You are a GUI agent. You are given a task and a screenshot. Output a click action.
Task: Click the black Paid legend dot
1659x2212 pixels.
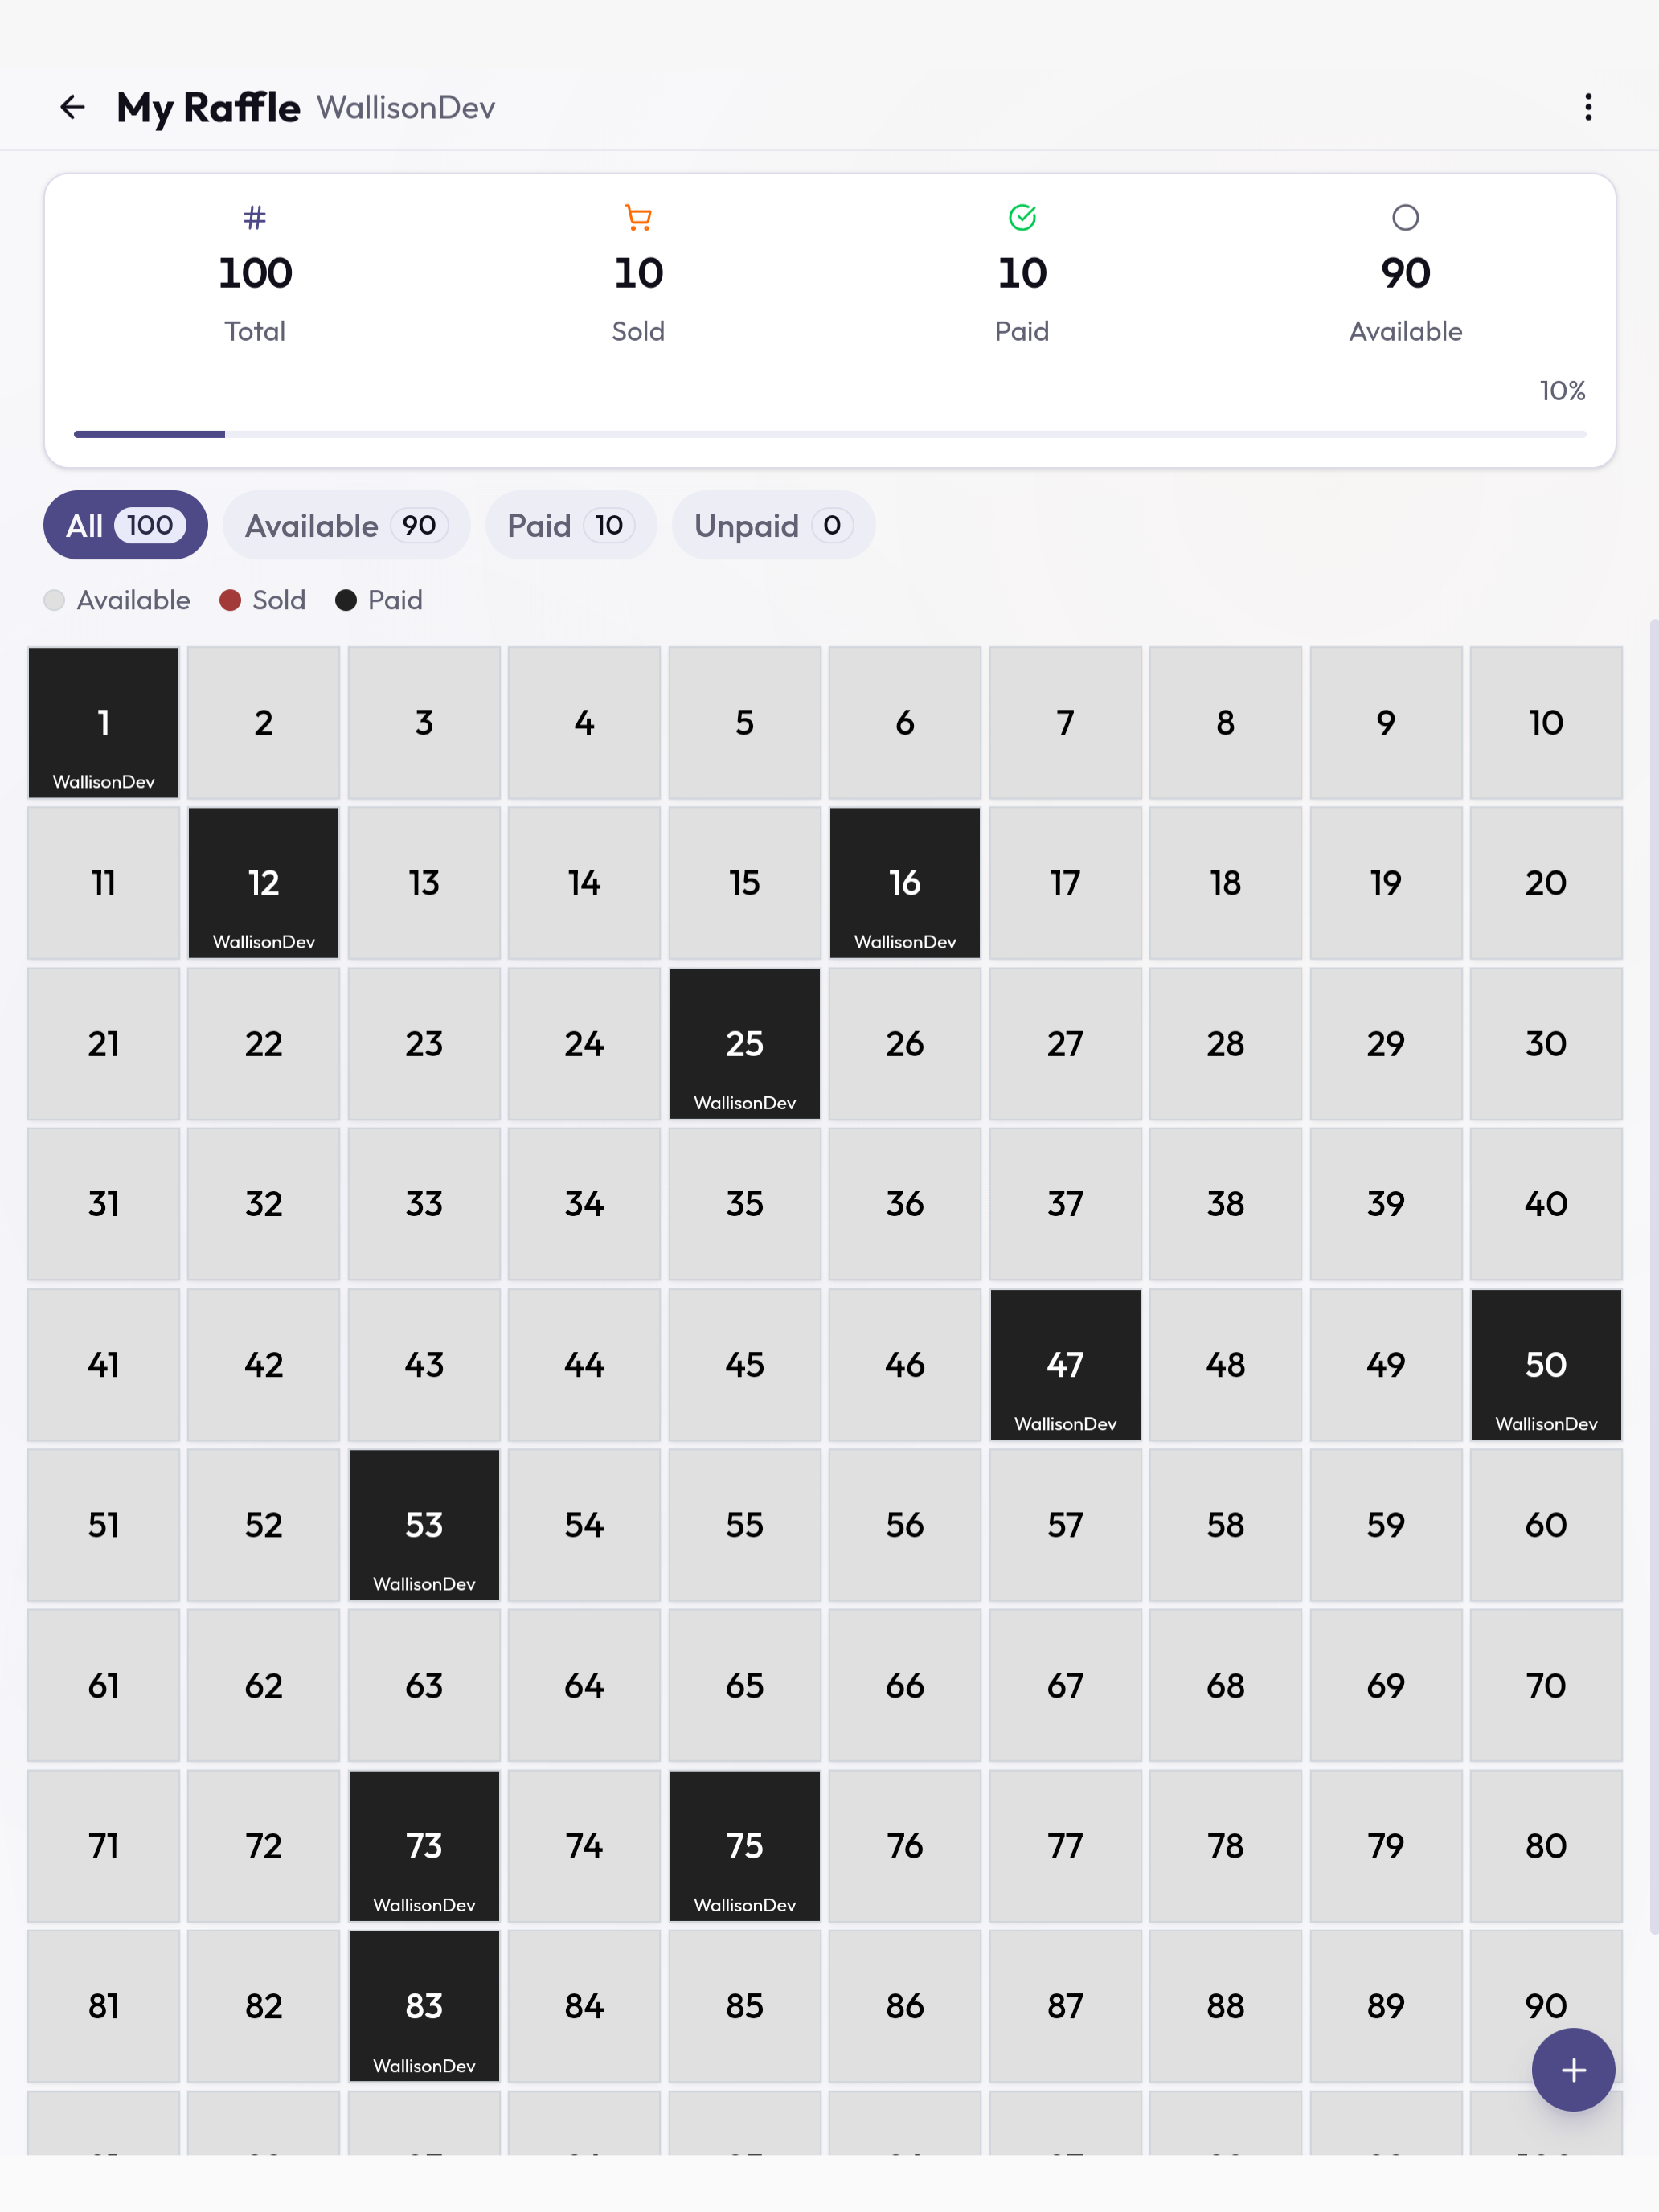346,600
